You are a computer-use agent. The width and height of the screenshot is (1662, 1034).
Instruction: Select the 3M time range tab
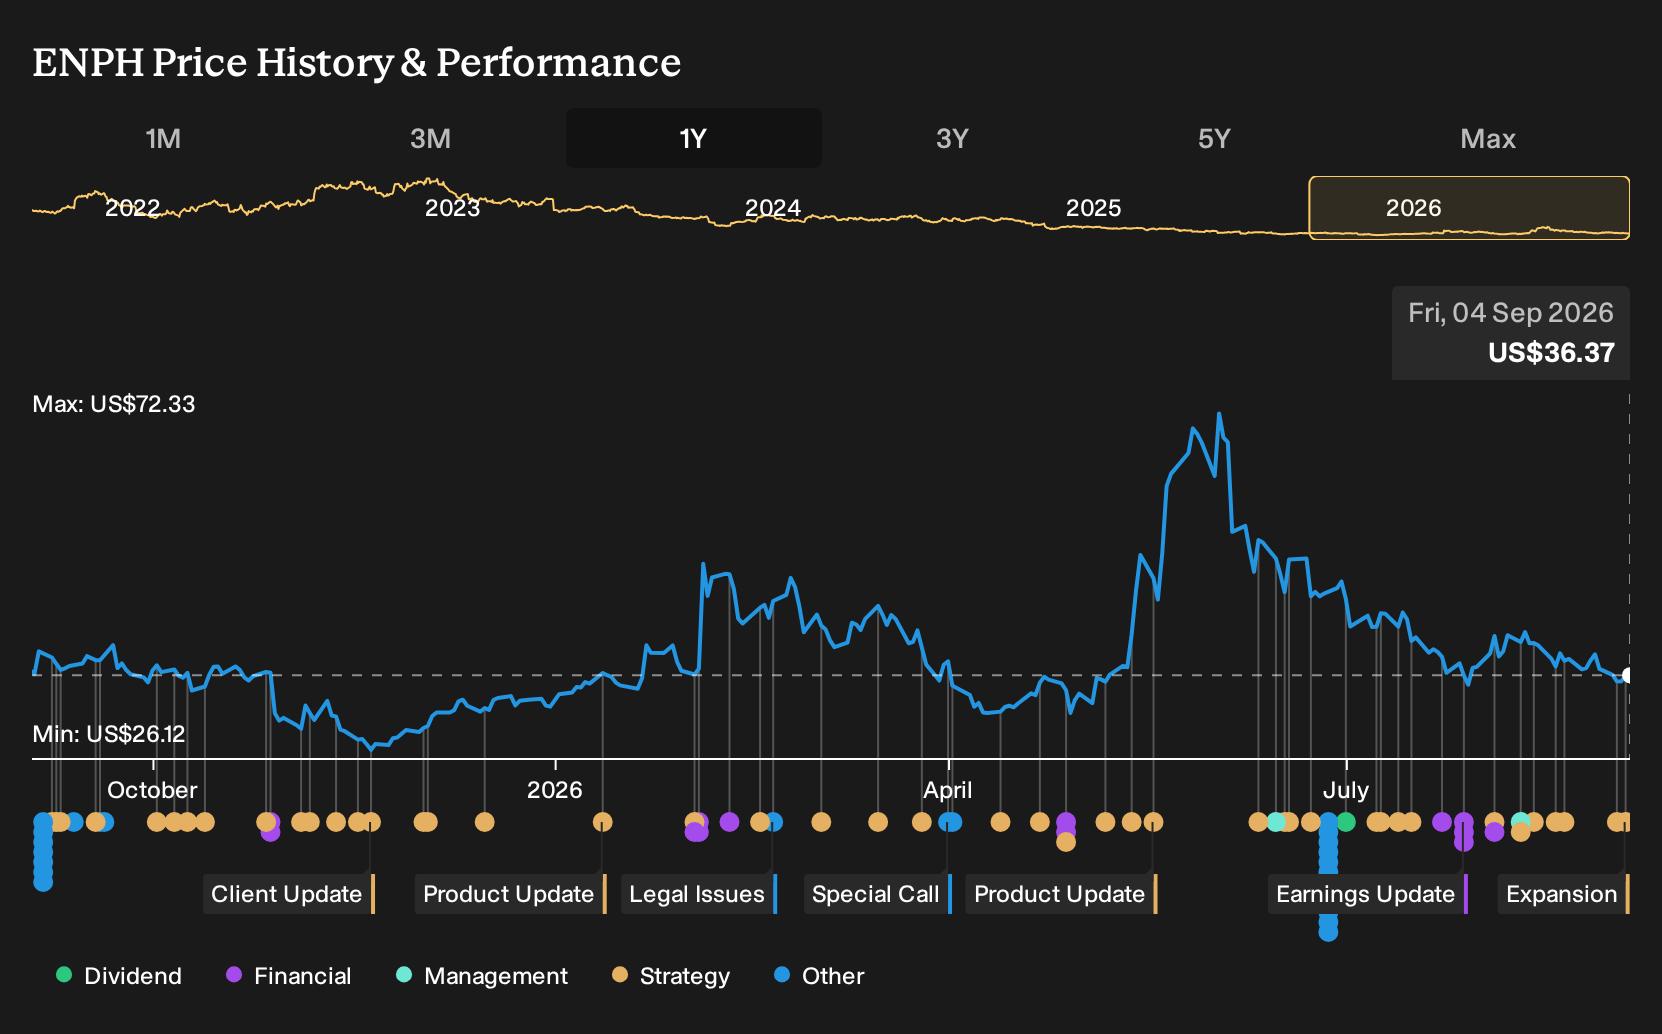[430, 138]
